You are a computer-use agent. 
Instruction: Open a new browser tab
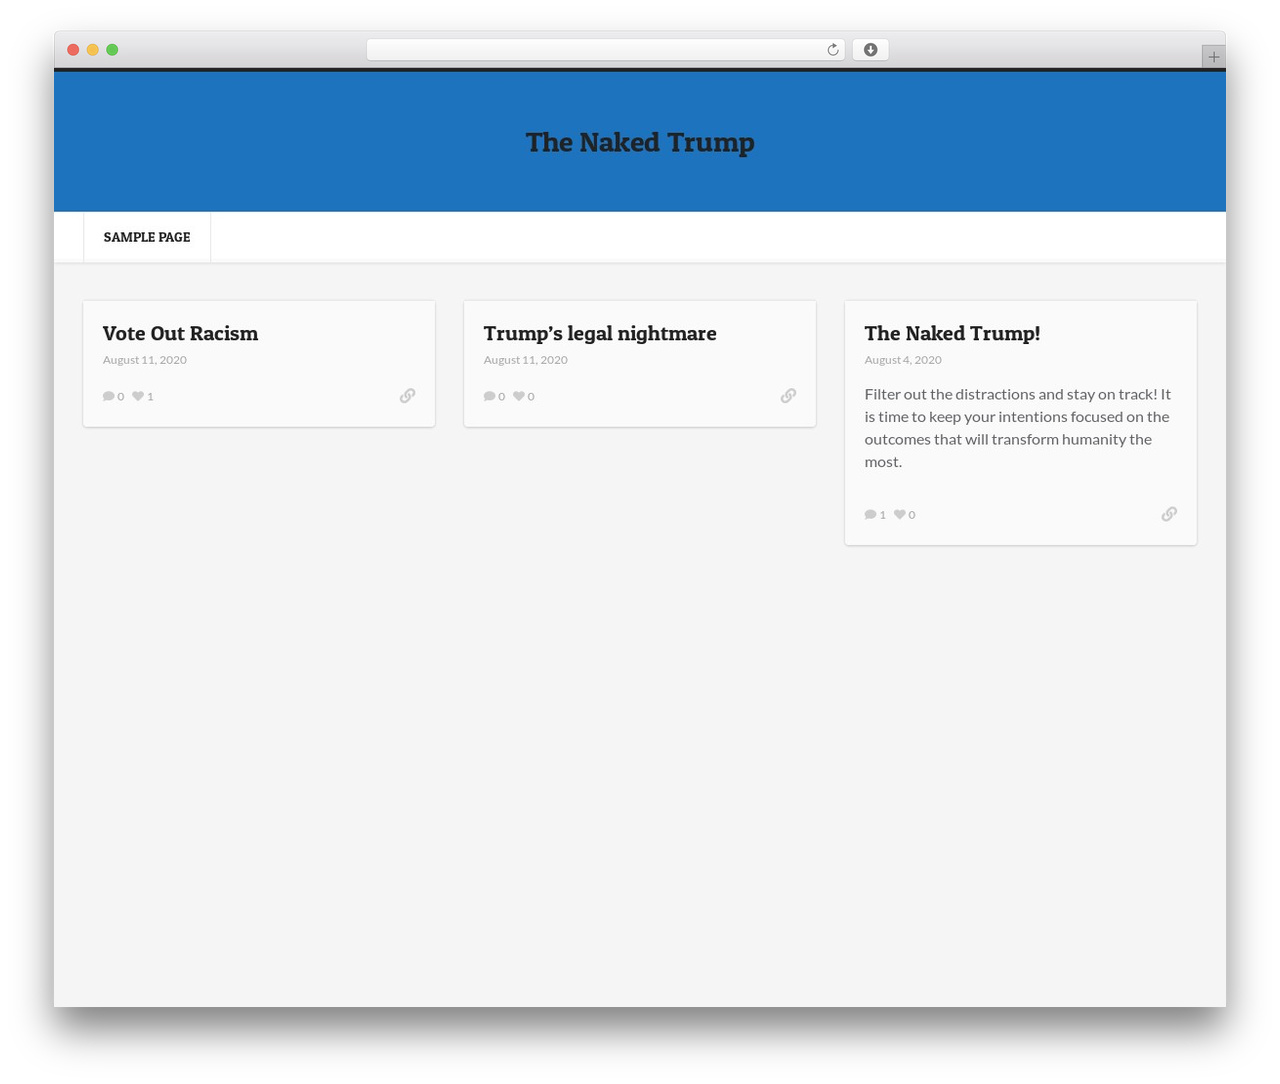1213,57
